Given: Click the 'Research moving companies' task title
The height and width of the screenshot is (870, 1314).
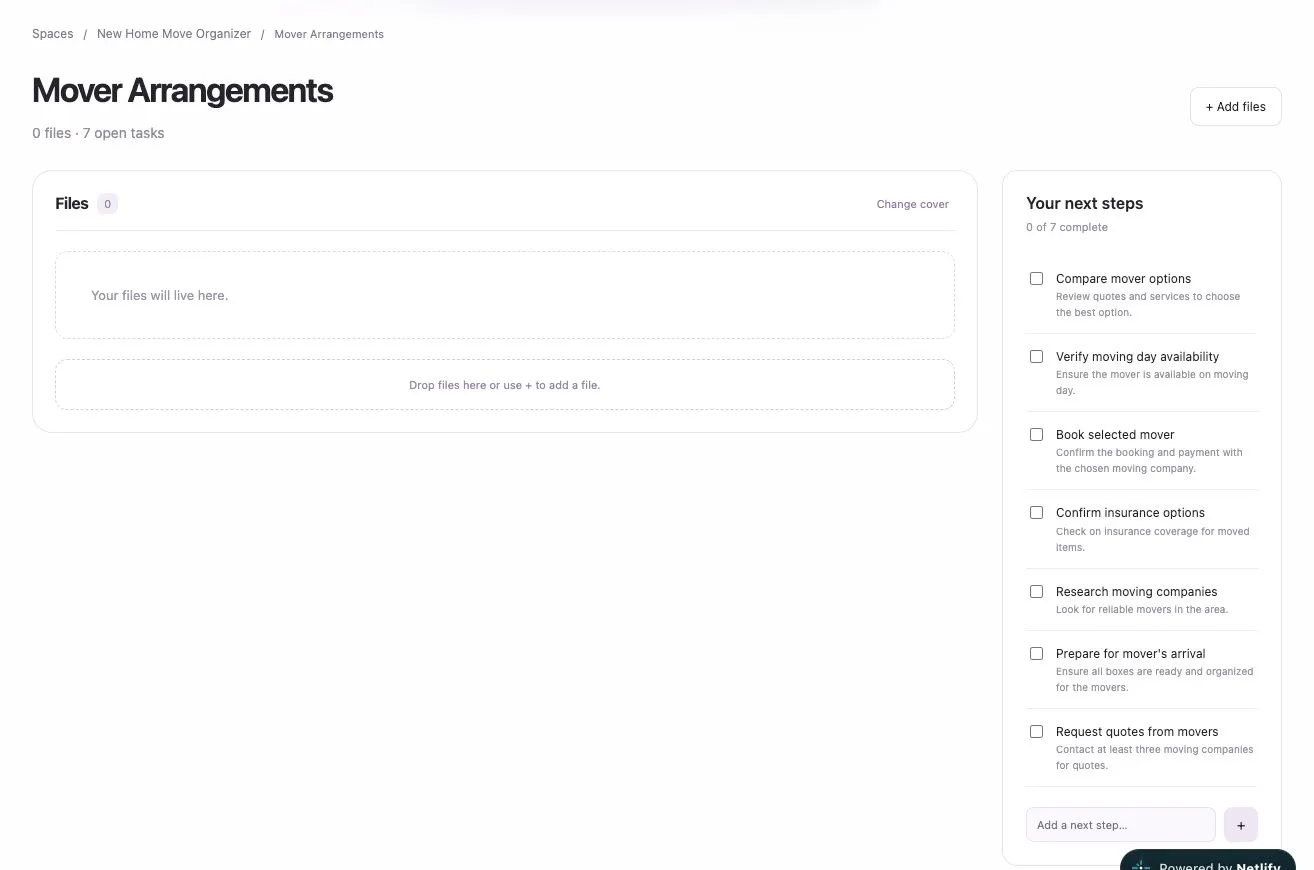Looking at the screenshot, I should tap(1136, 592).
